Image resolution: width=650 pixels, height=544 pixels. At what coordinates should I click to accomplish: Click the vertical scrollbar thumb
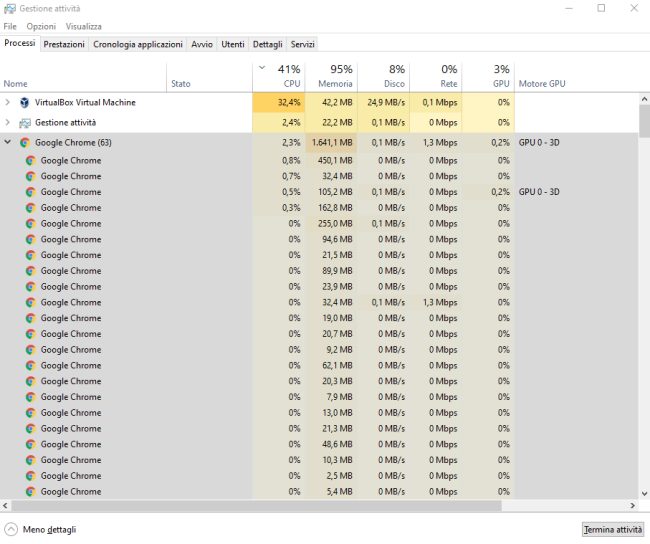644,121
